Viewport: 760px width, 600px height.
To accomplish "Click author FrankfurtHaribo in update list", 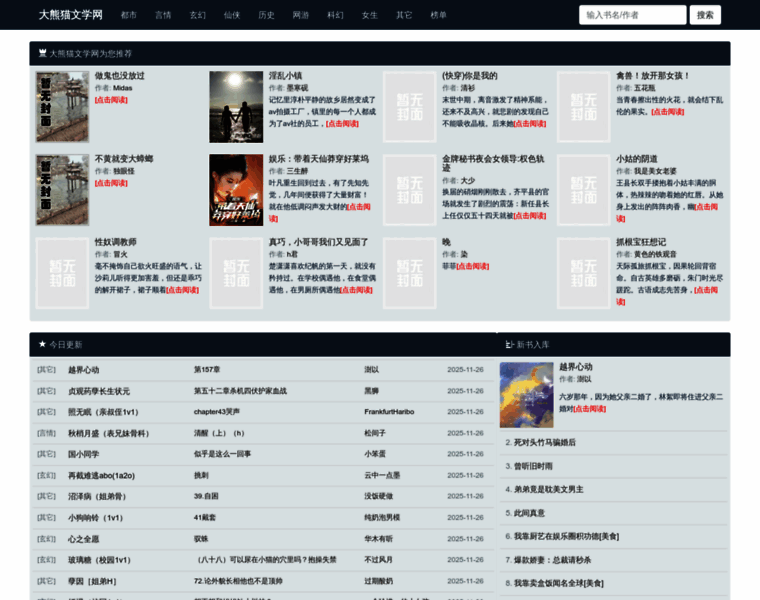I will pyautogui.click(x=389, y=411).
